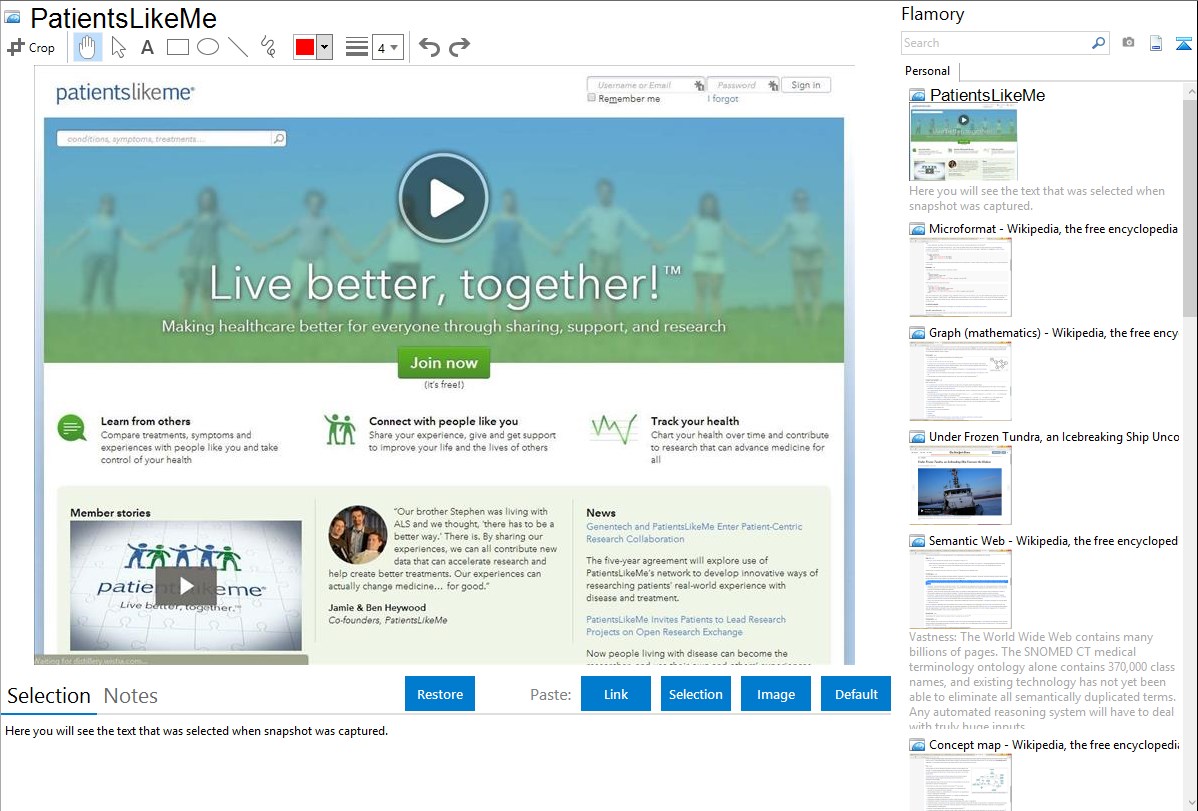Click the Track your health chart icon
This screenshot has width=1198, height=811.
click(614, 430)
